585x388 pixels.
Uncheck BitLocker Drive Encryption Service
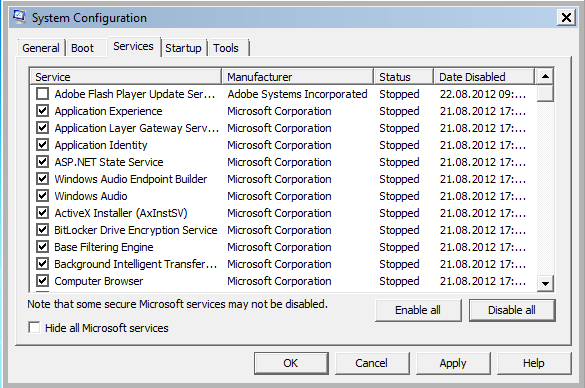(x=43, y=230)
